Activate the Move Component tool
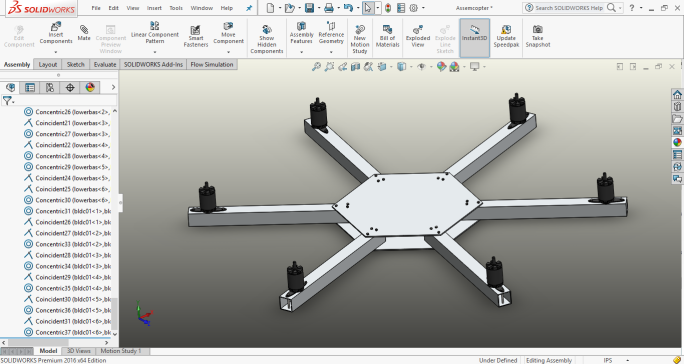Image resolution: width=684 pixels, height=364 pixels. (x=228, y=32)
